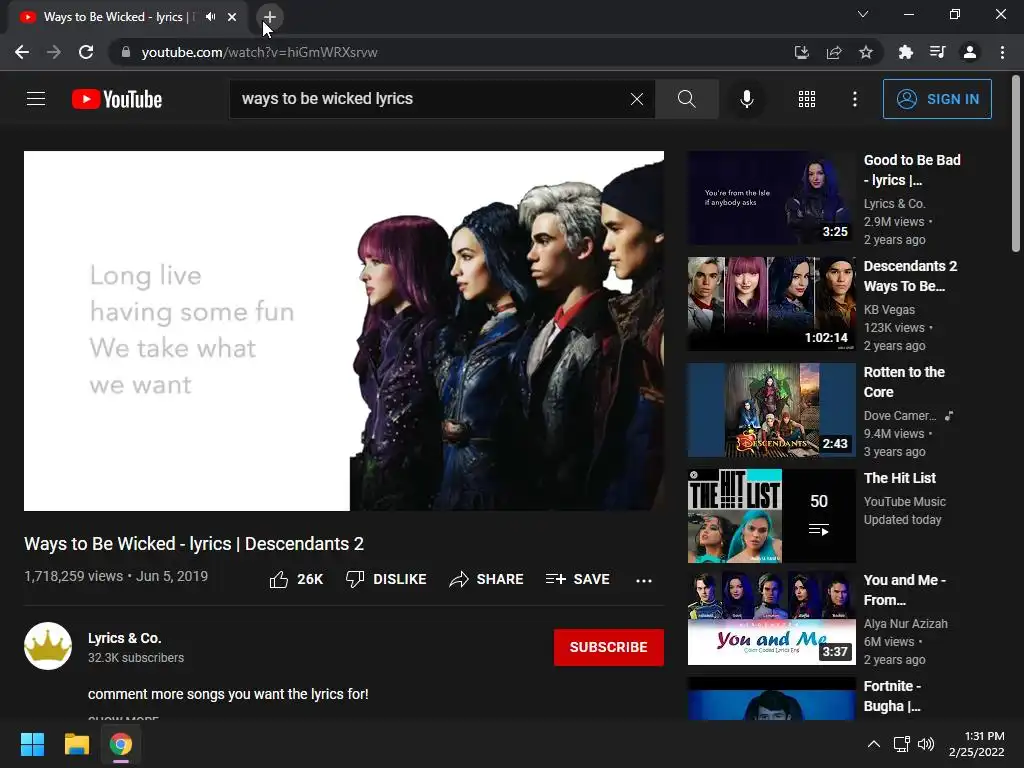Select the video title text

(194, 543)
